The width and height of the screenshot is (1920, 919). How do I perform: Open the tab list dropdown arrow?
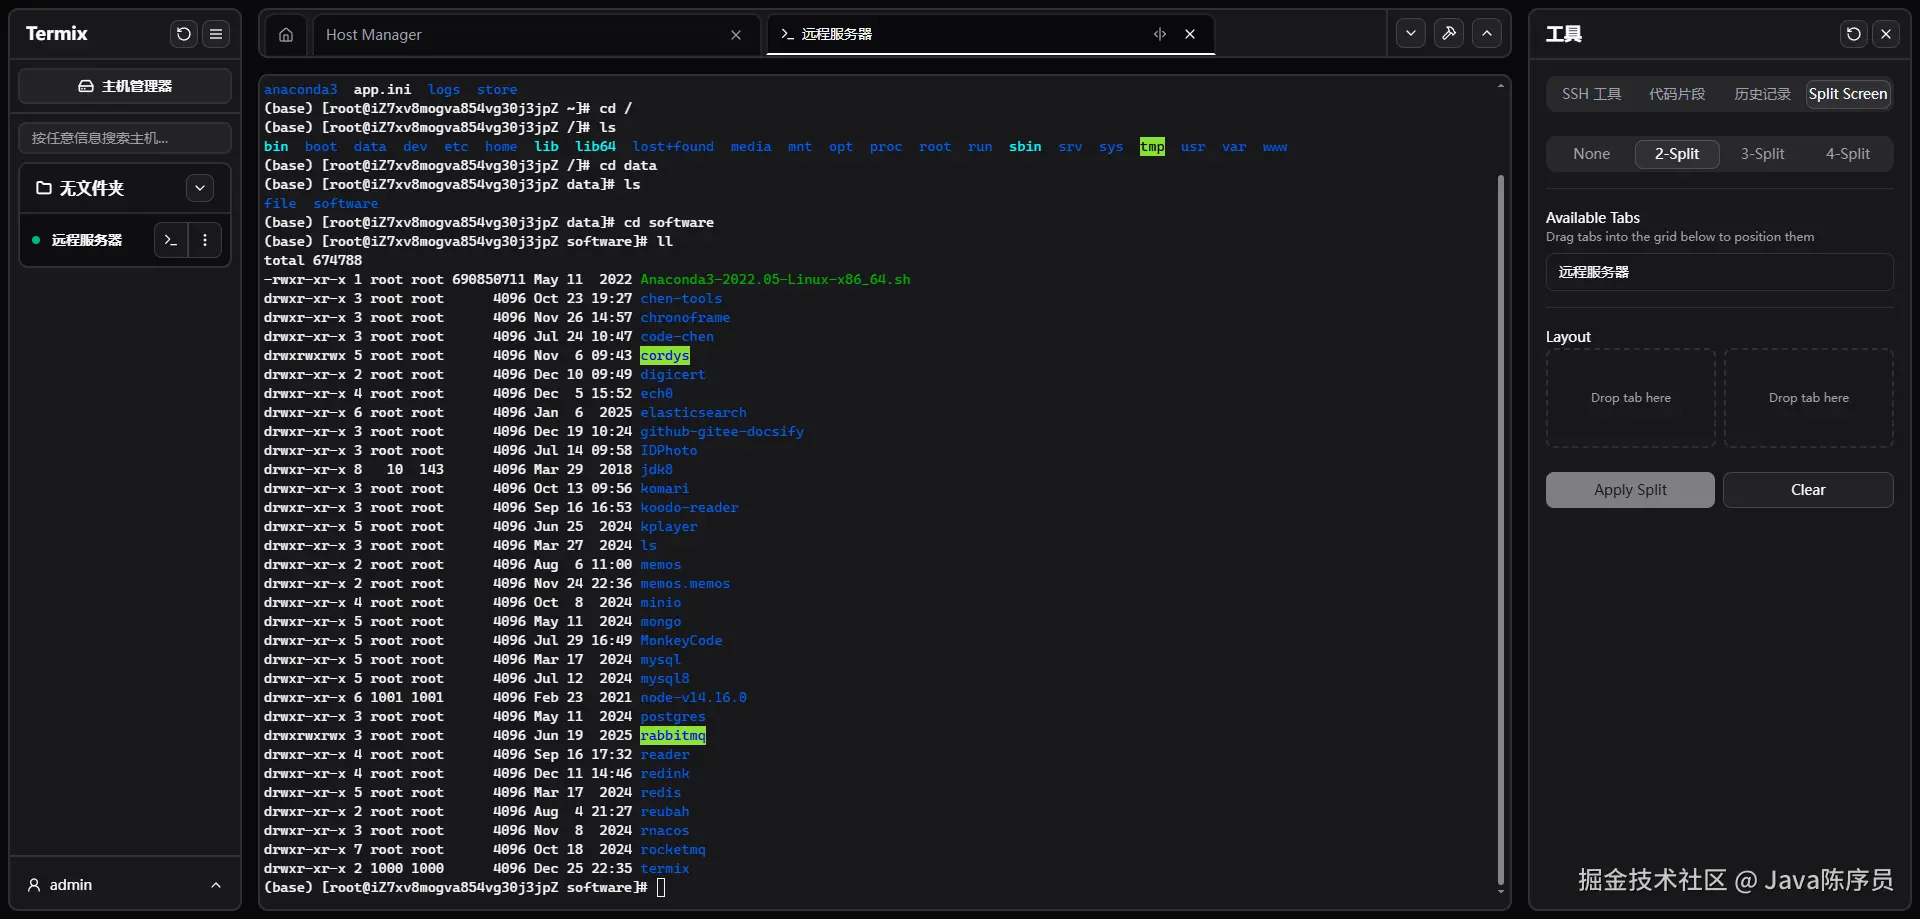click(1410, 33)
